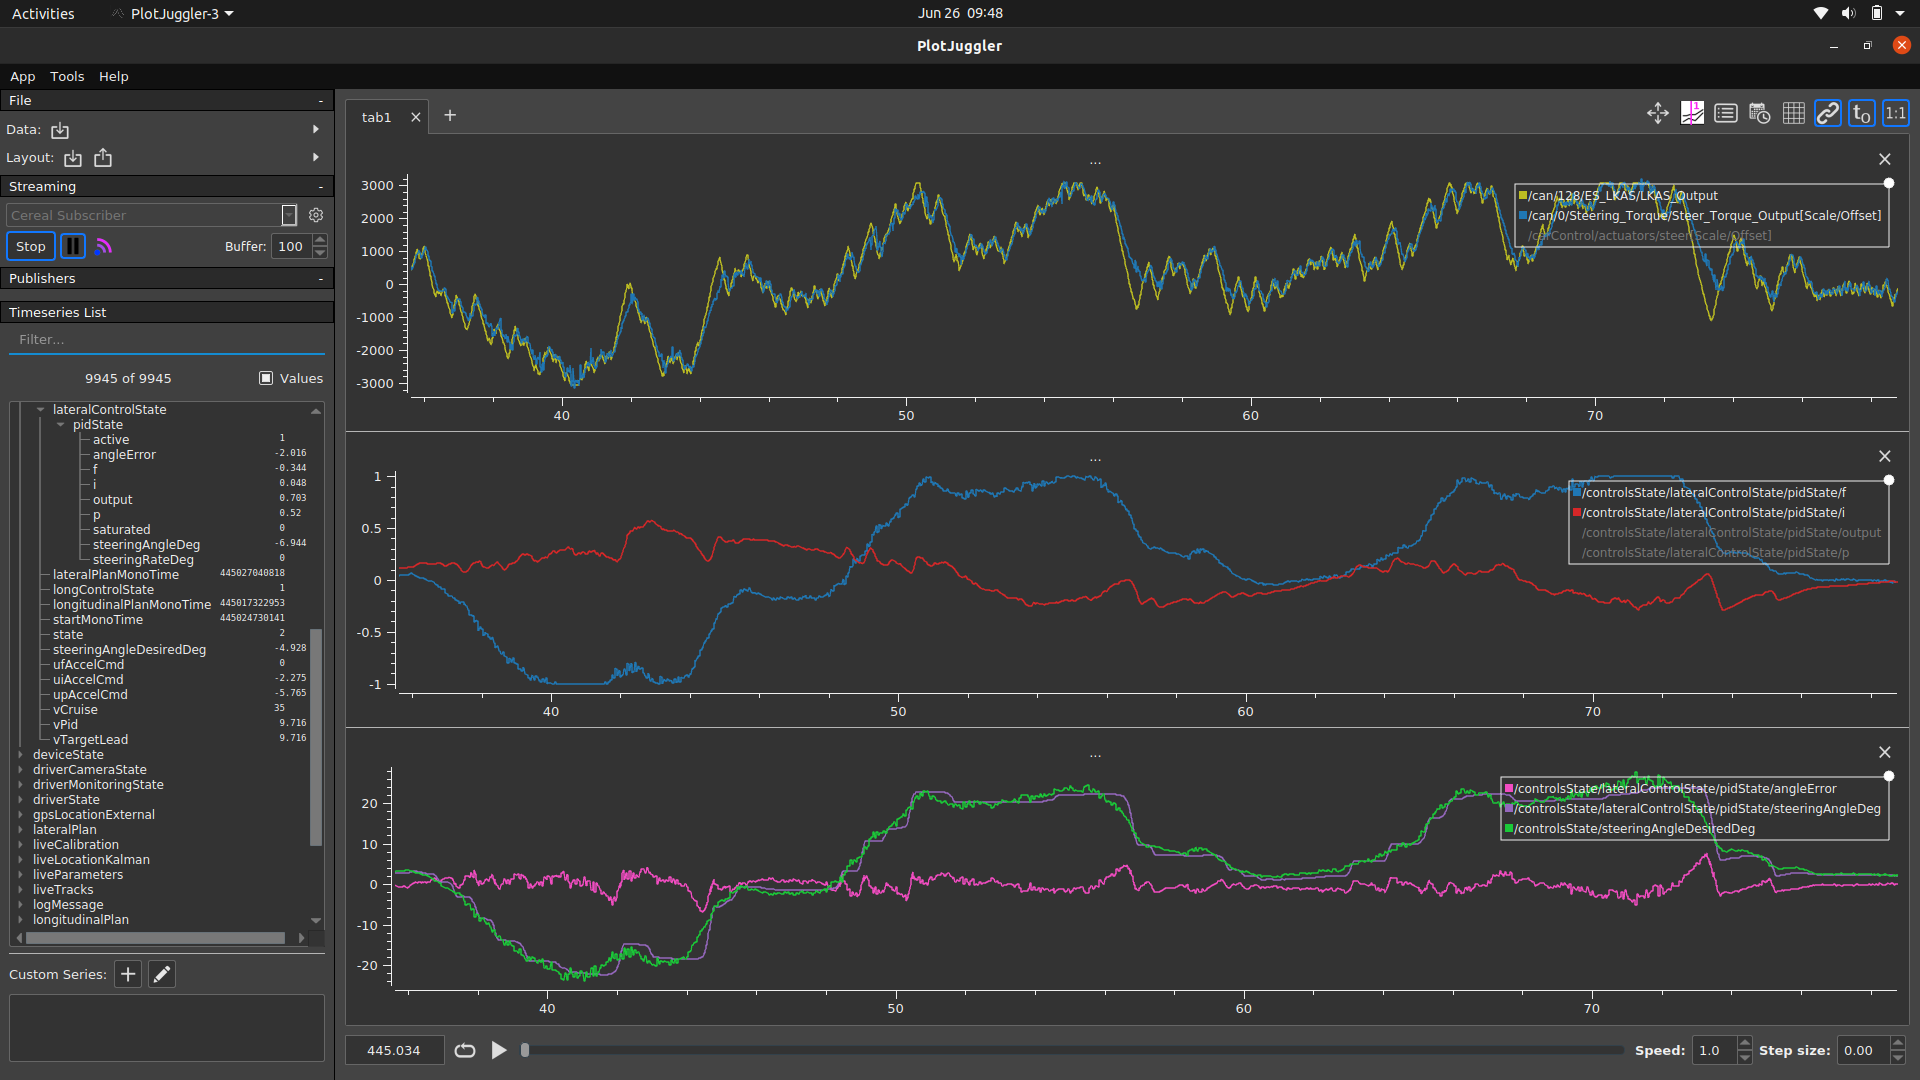Edit custom series with pencil icon
The image size is (1920, 1080).
(x=162, y=974)
